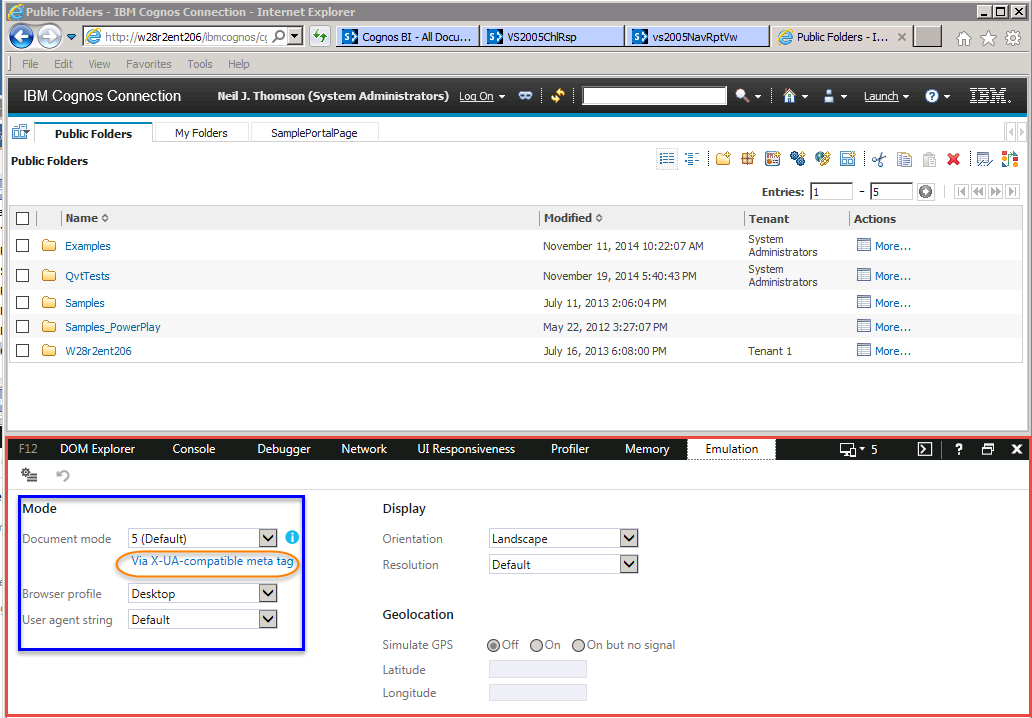1032x718 pixels.
Task: Open the Samples_PowerPlay folder link
Action: [x=113, y=327]
